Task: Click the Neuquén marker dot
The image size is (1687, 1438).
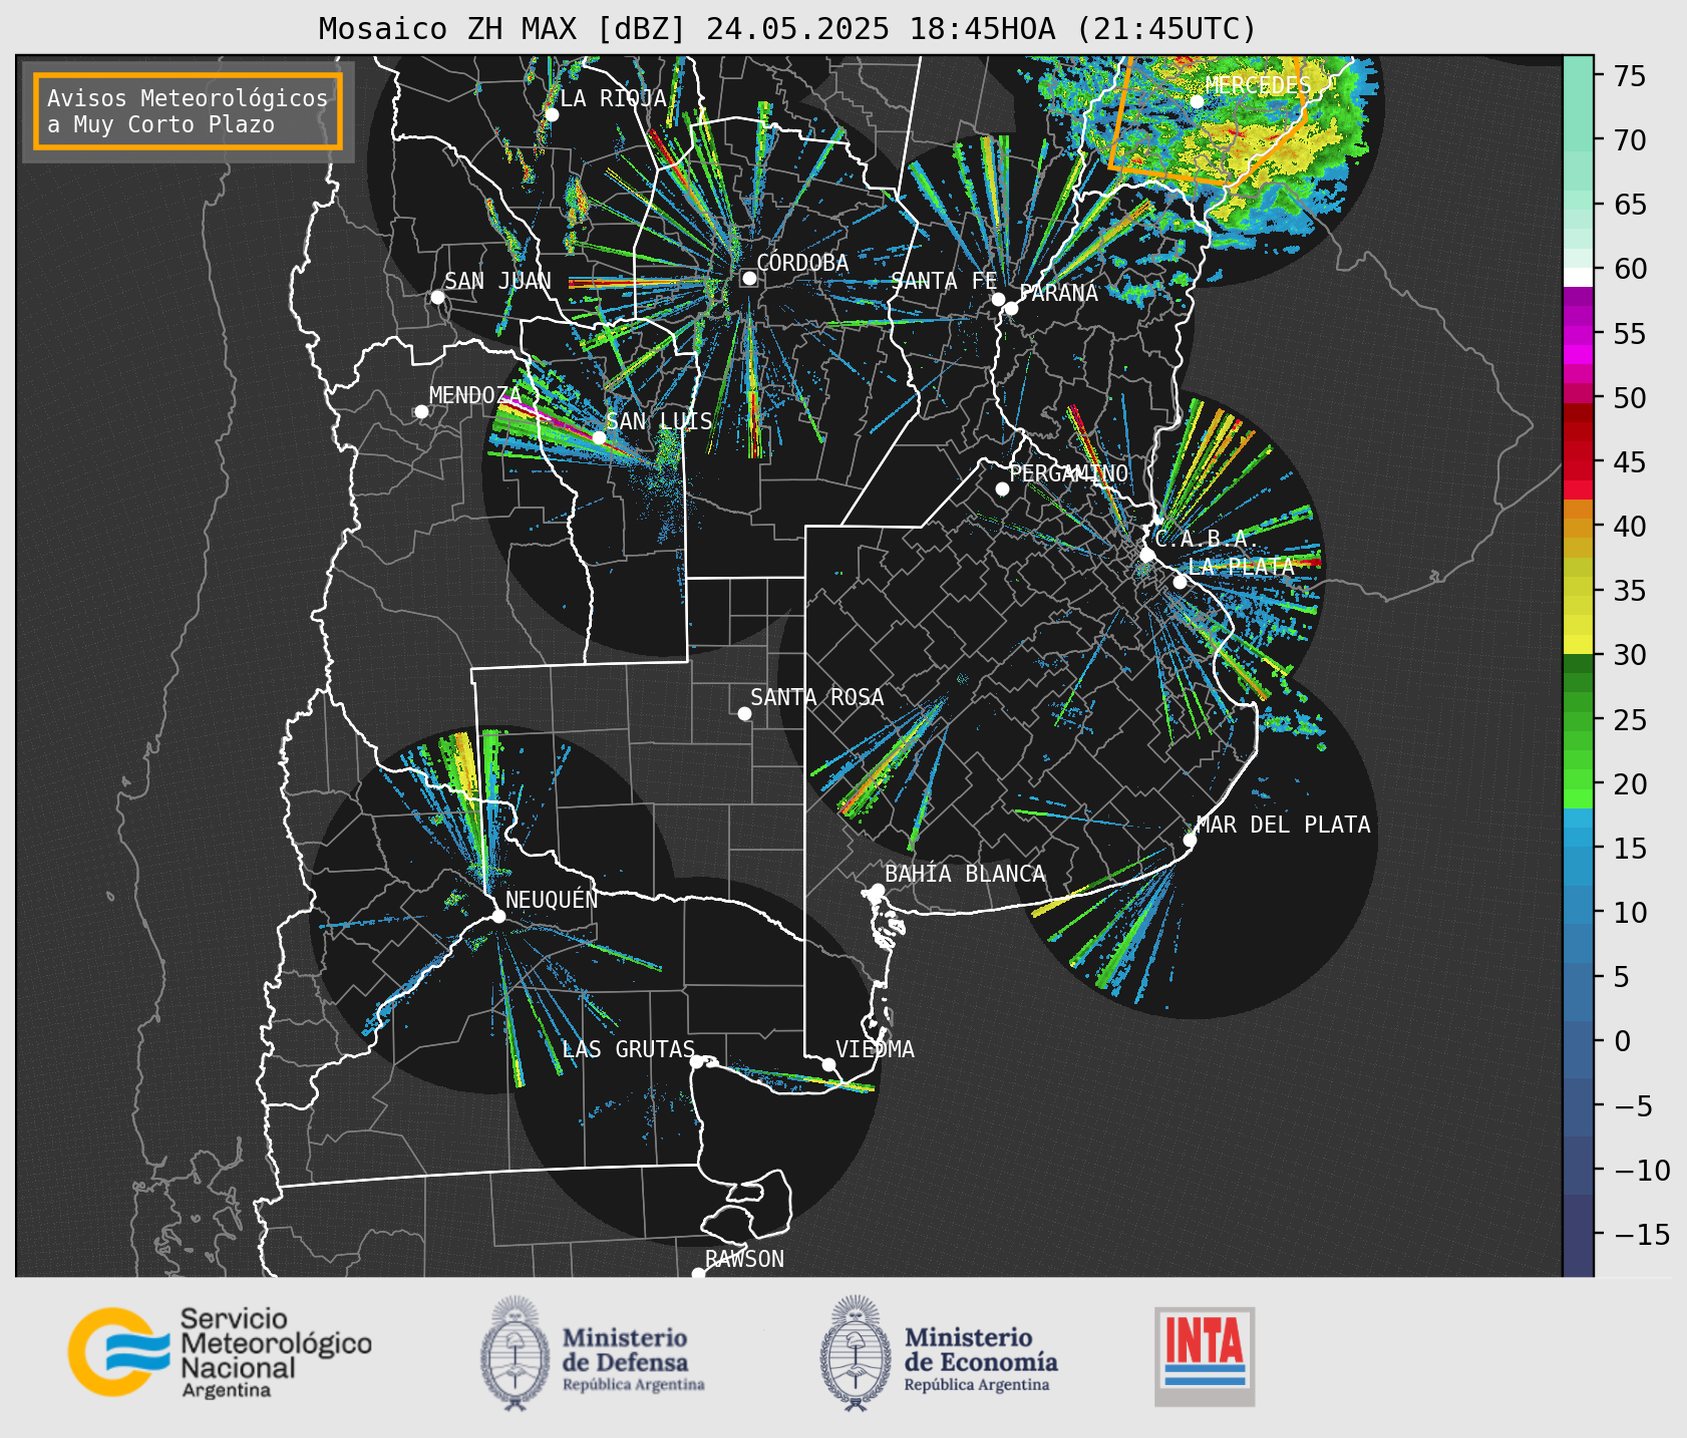Action: click(x=498, y=916)
